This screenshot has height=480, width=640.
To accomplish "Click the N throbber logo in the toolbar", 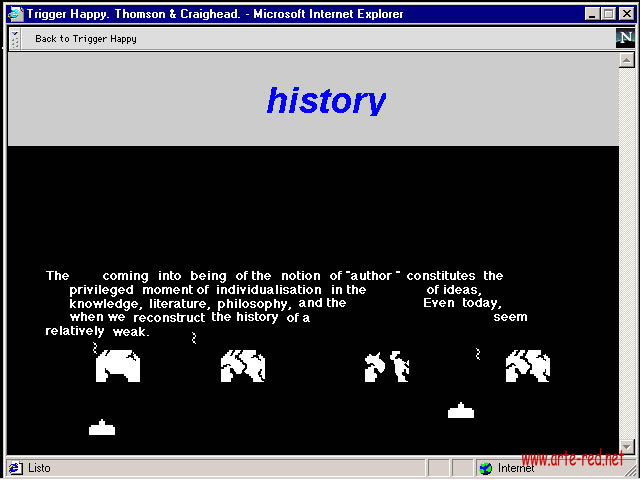I will click(x=625, y=39).
